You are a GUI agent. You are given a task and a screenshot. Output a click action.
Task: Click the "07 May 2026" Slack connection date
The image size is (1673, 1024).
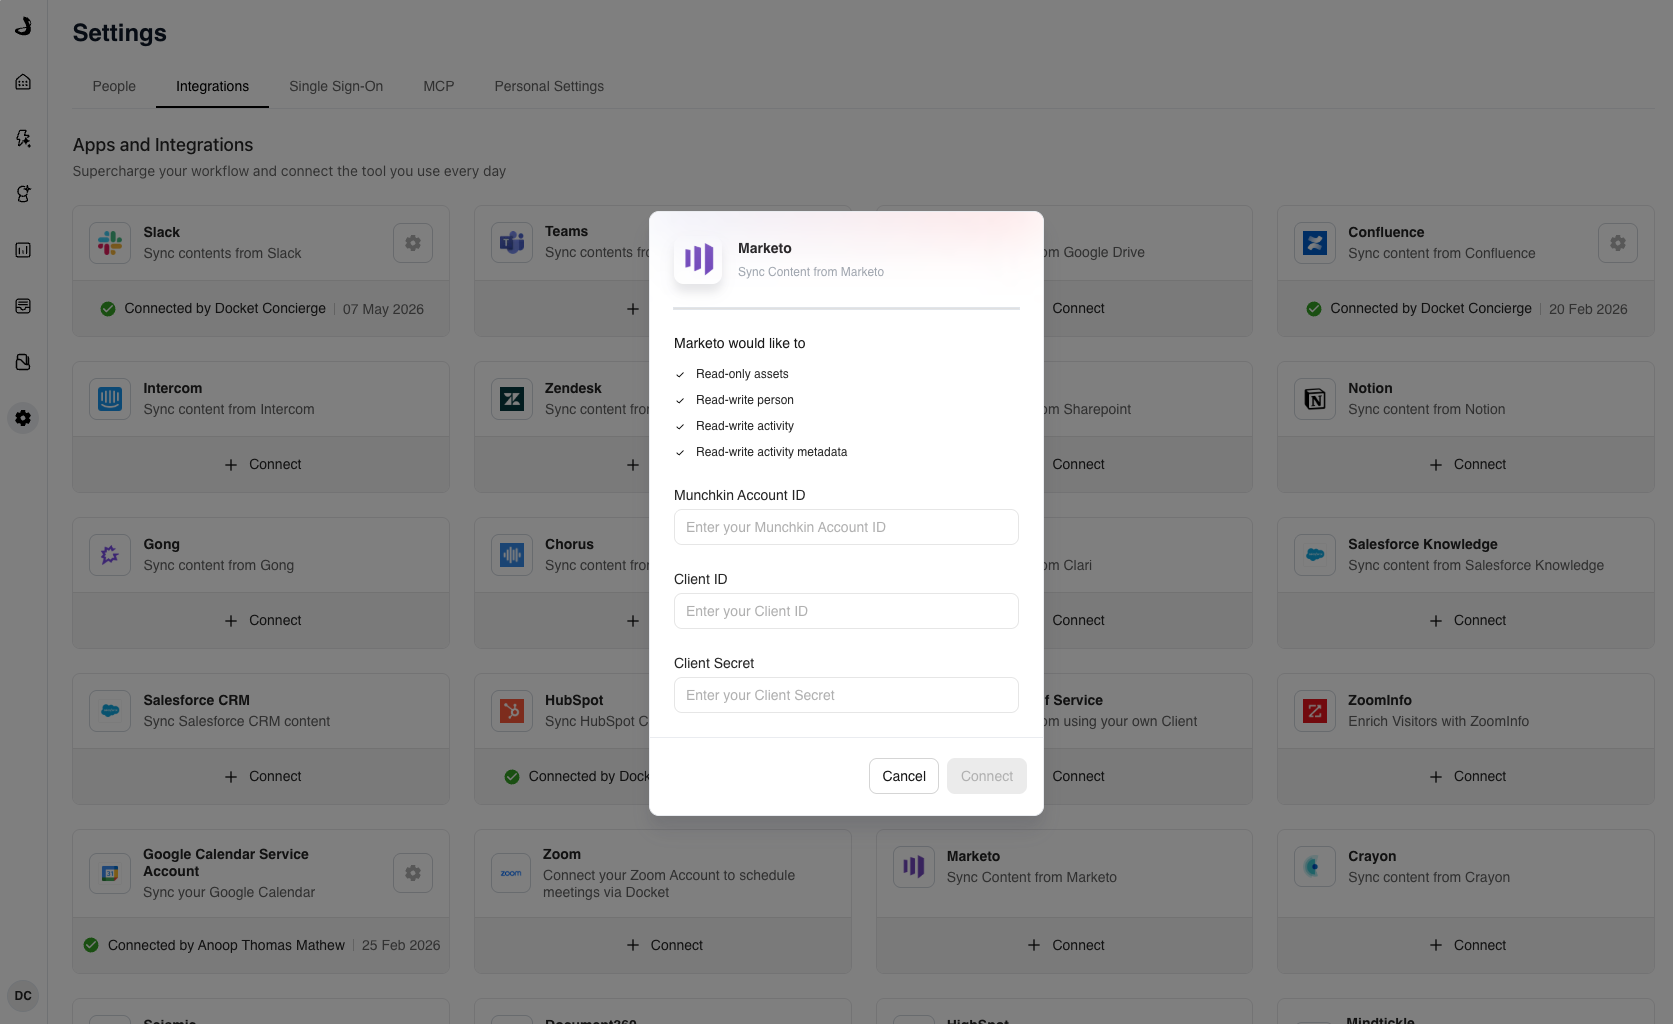coord(383,309)
